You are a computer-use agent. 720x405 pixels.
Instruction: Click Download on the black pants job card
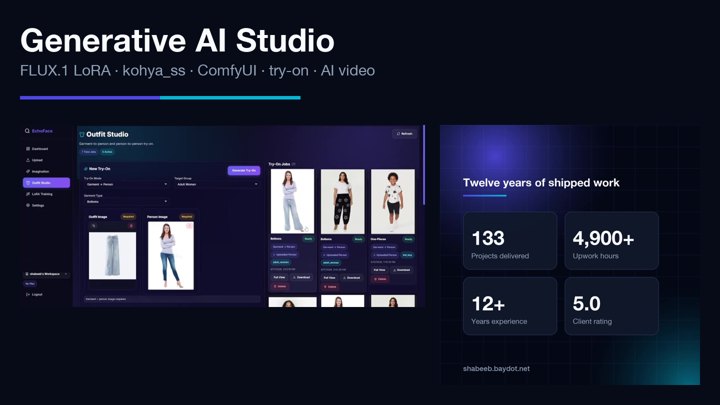351,278
